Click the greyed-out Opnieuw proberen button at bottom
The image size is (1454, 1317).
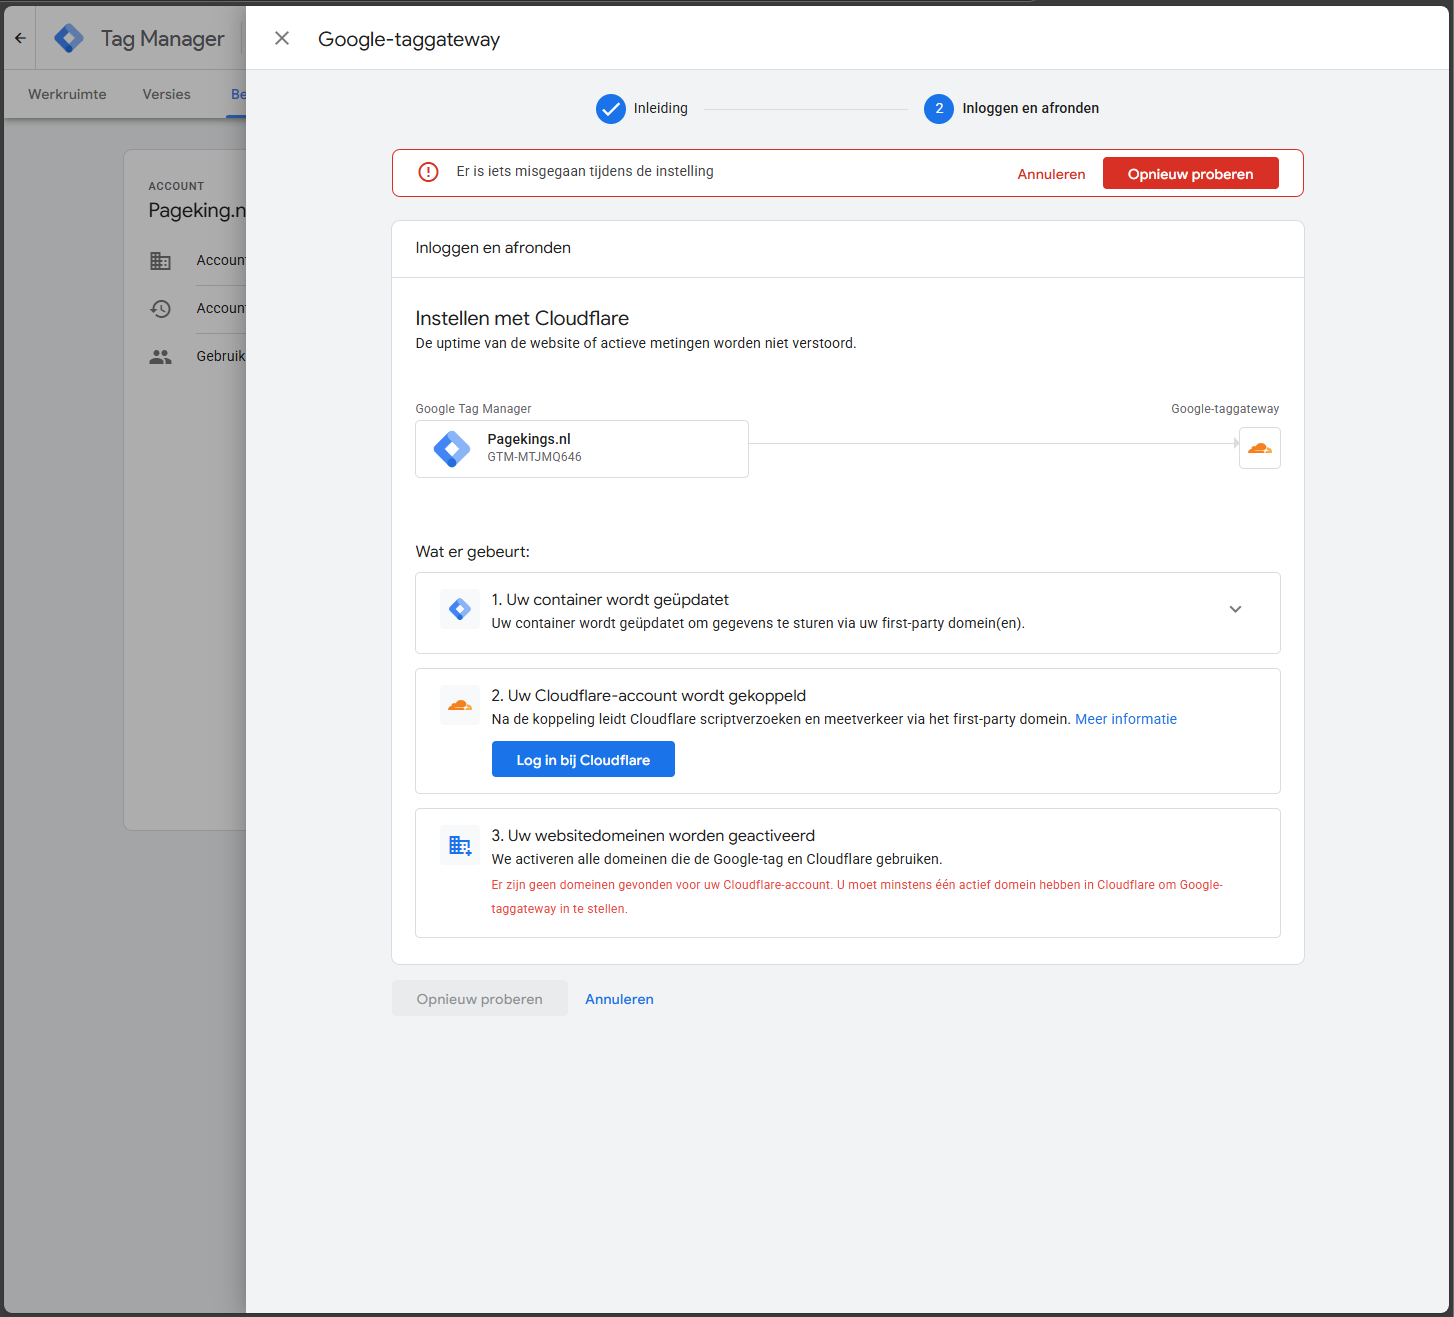tap(480, 998)
